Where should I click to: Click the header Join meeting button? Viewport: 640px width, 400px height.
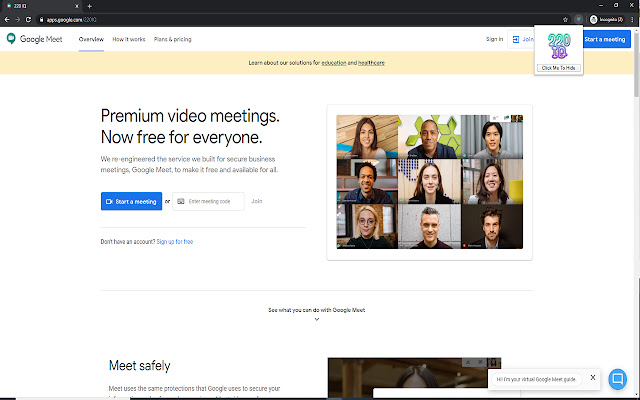(521, 39)
